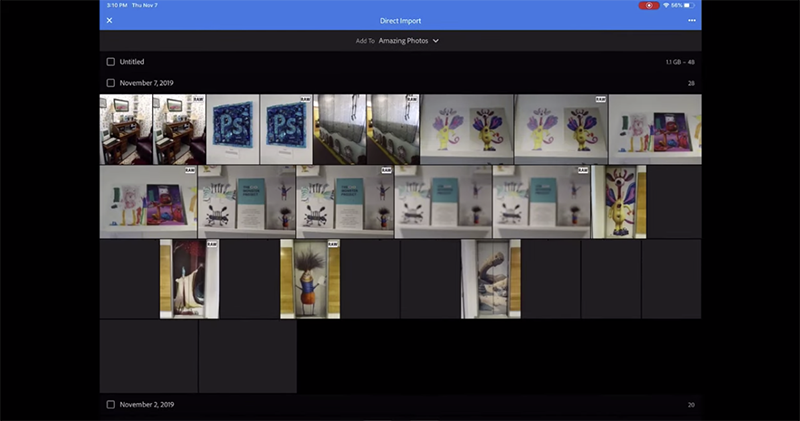Check the Untitled group checkbox
800x421 pixels.
point(111,62)
